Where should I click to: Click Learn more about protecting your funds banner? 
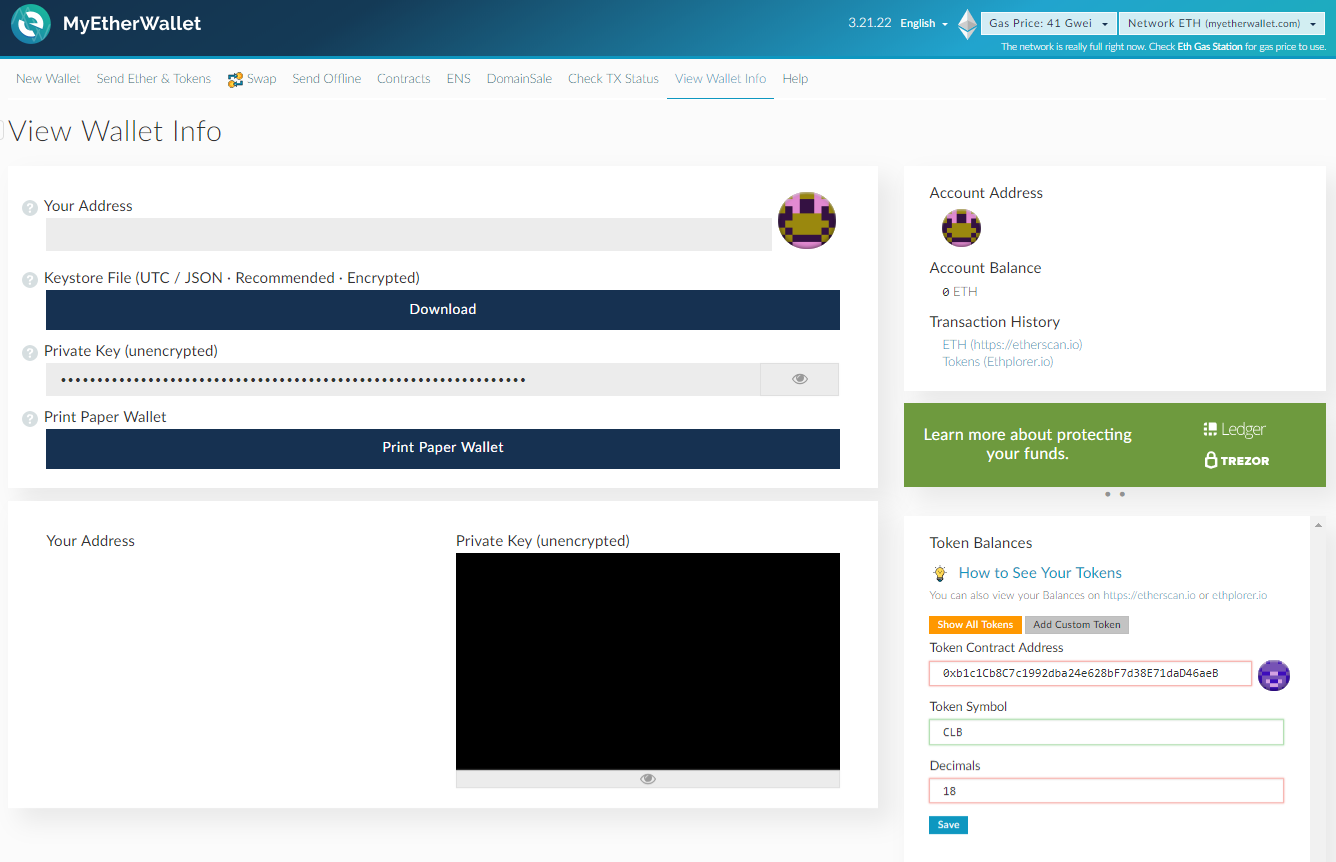pos(1115,445)
